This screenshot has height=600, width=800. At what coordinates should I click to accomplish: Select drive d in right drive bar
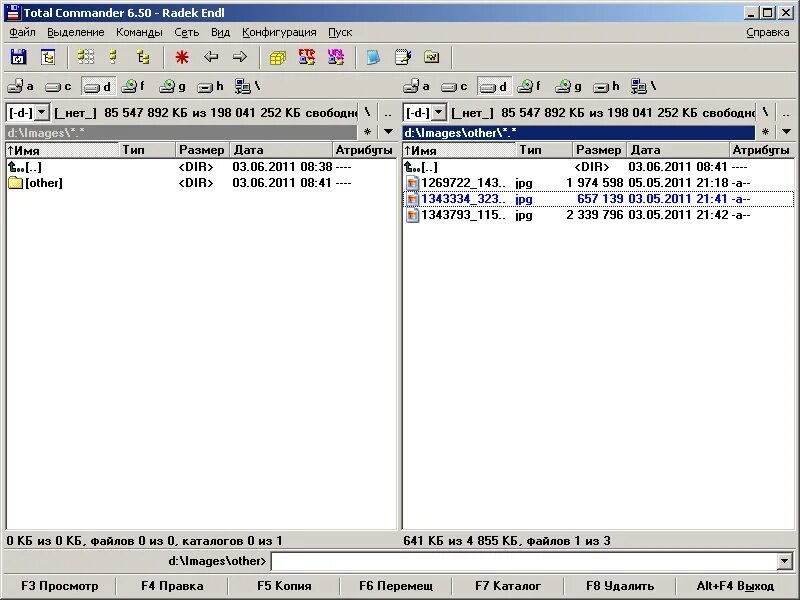point(494,87)
